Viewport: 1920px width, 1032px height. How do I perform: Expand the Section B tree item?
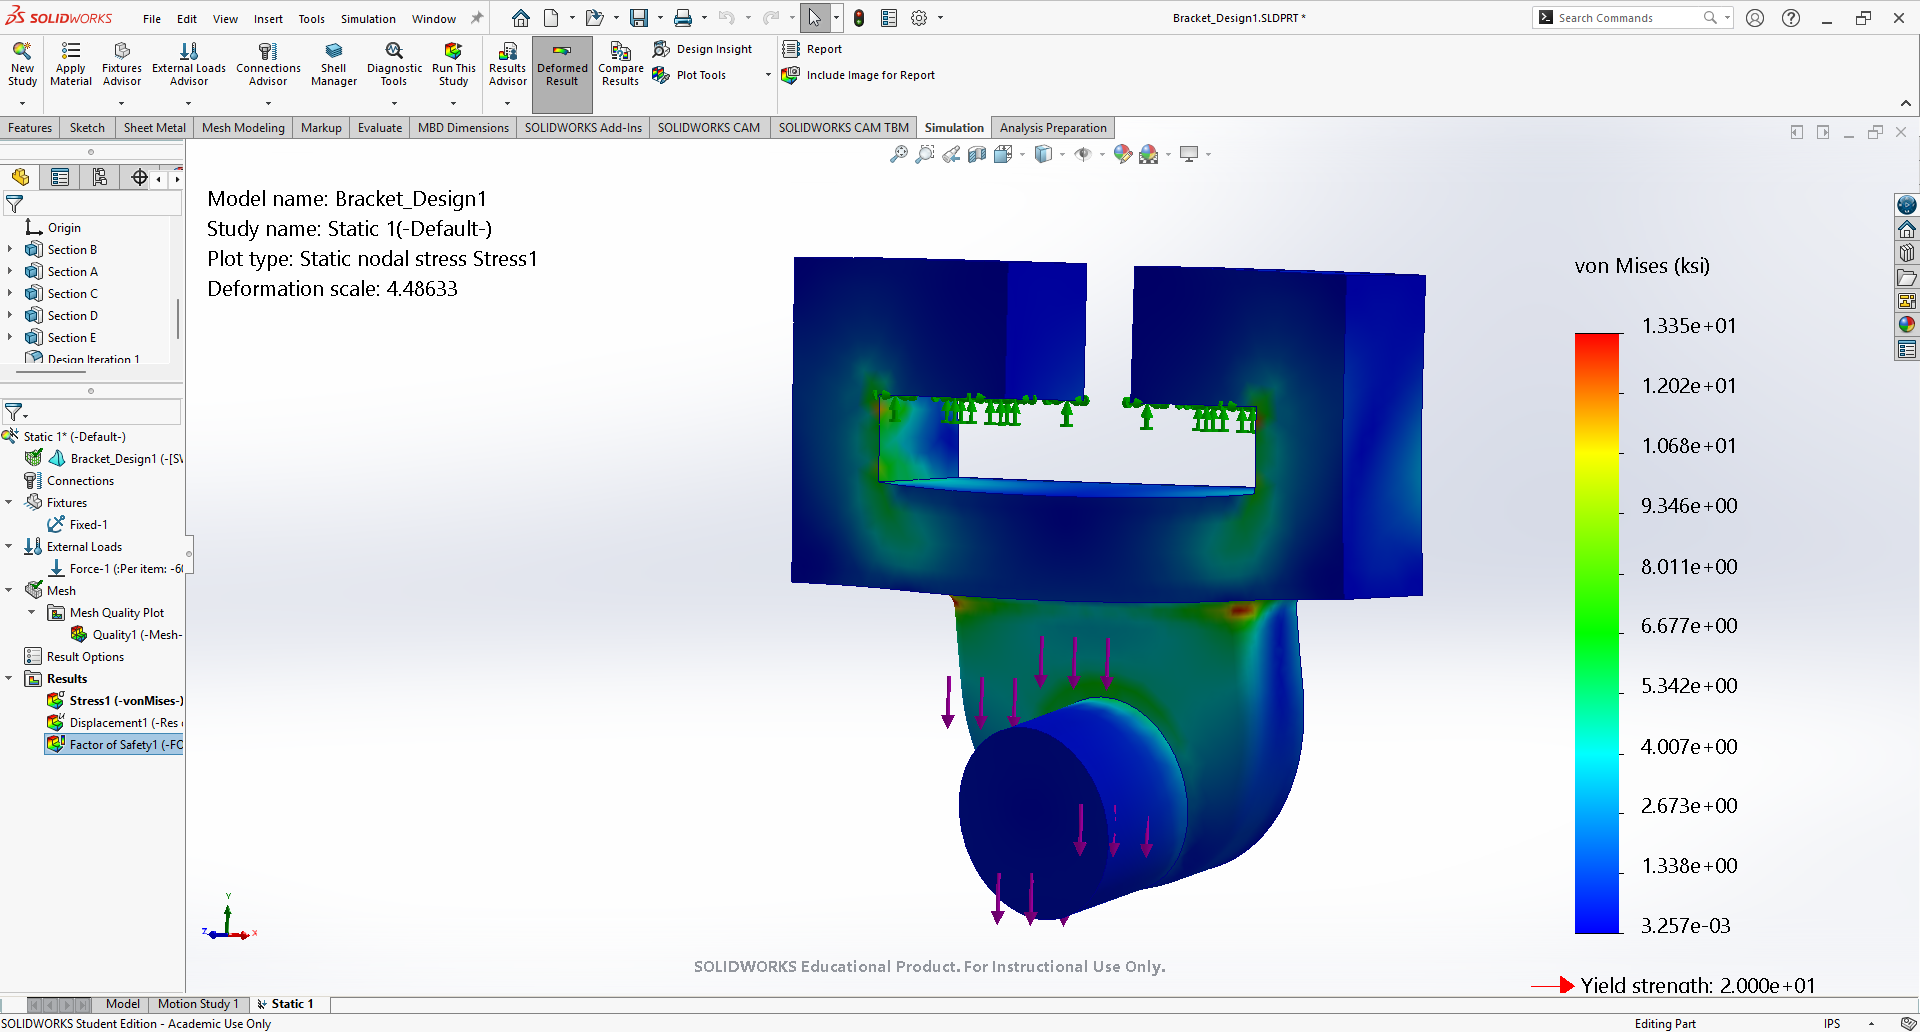tap(10, 250)
